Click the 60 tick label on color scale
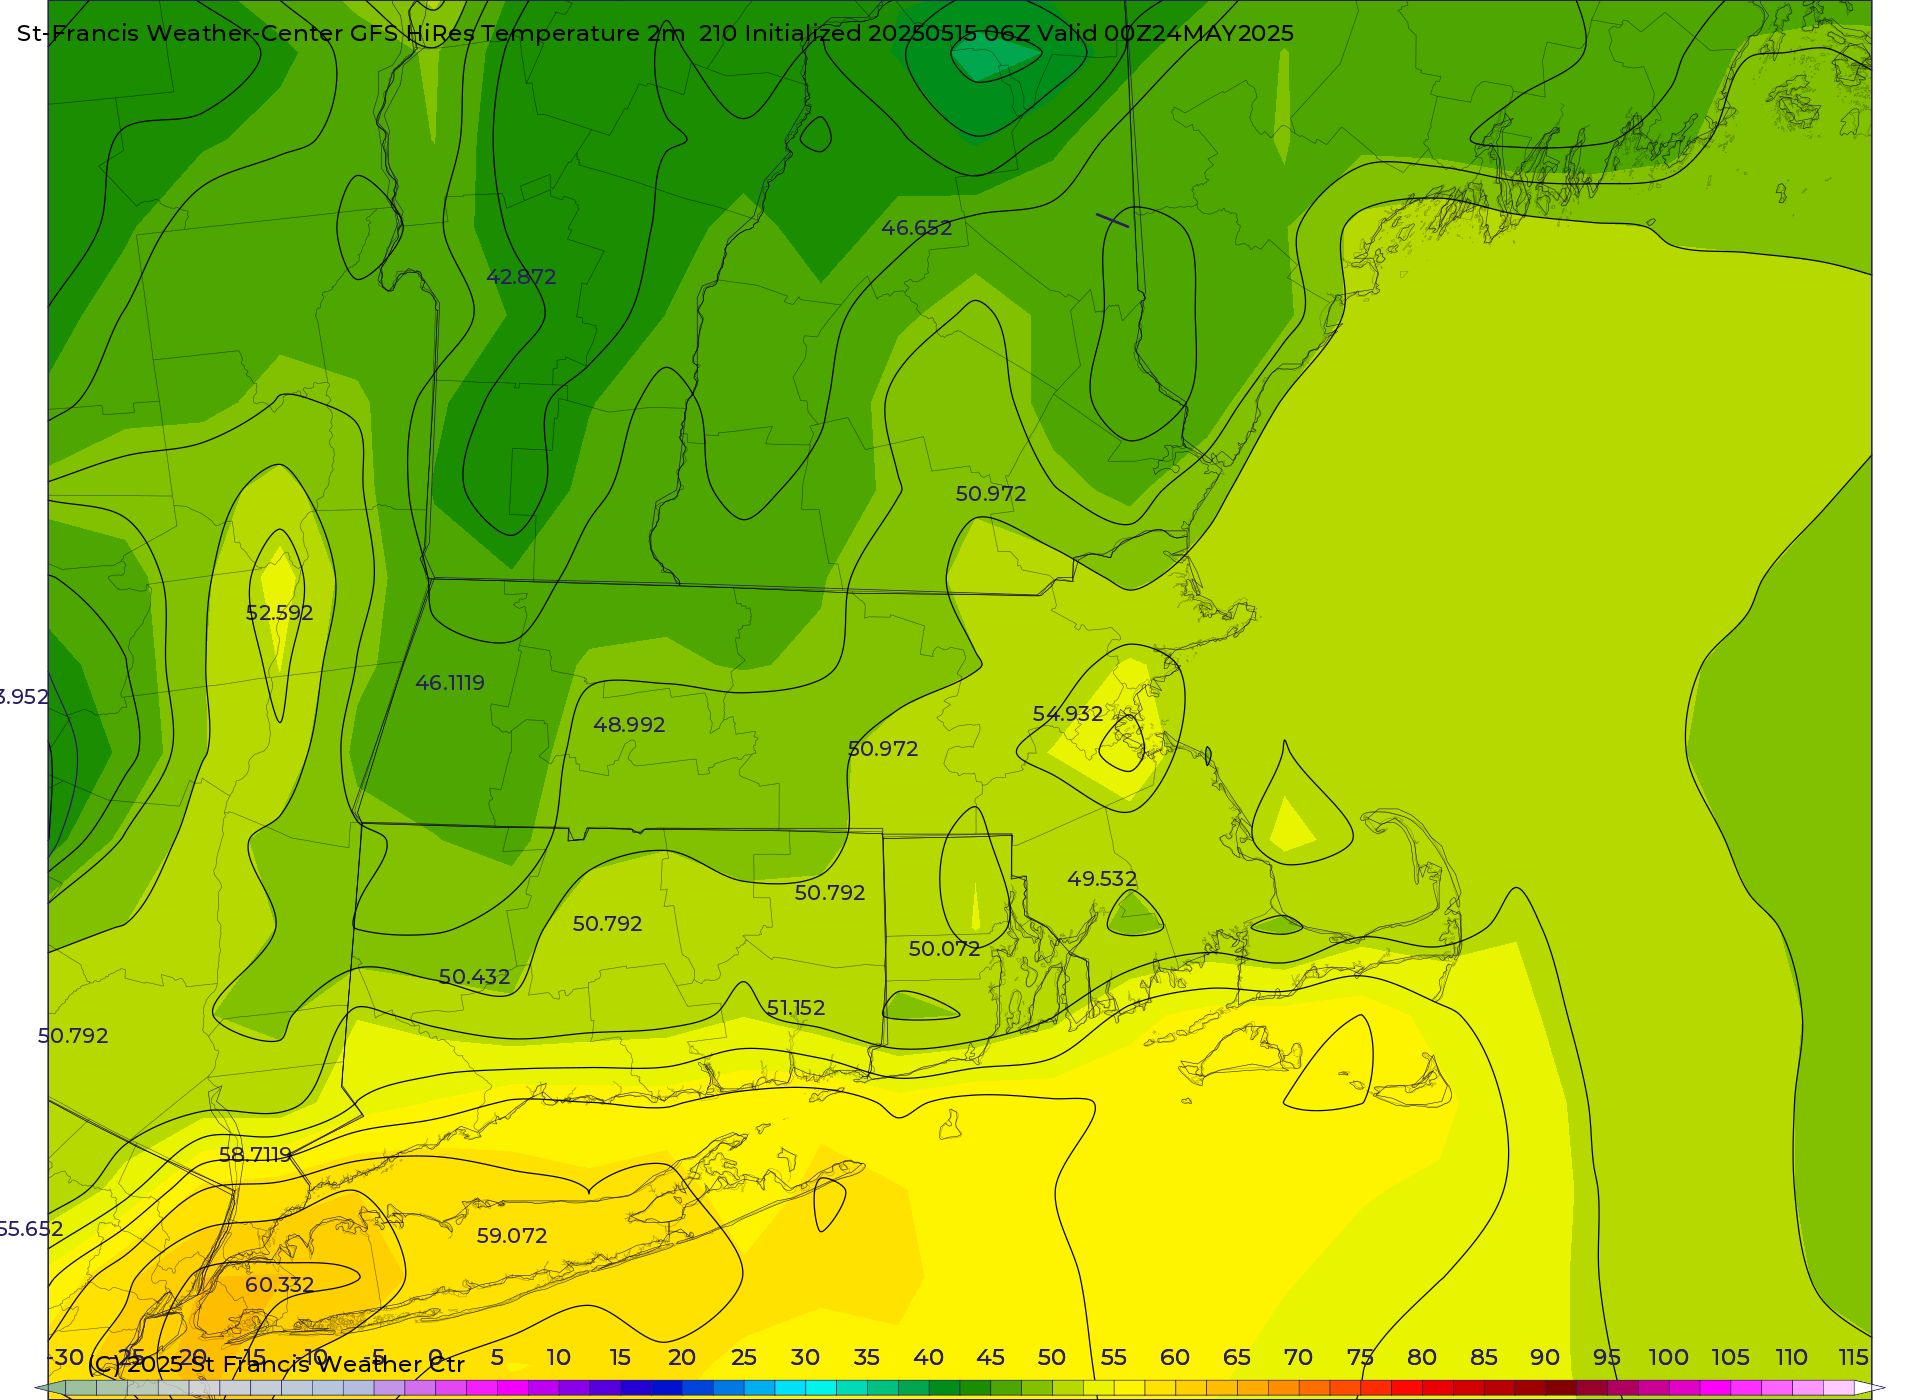The width and height of the screenshot is (1920, 1400). coord(1175,1358)
